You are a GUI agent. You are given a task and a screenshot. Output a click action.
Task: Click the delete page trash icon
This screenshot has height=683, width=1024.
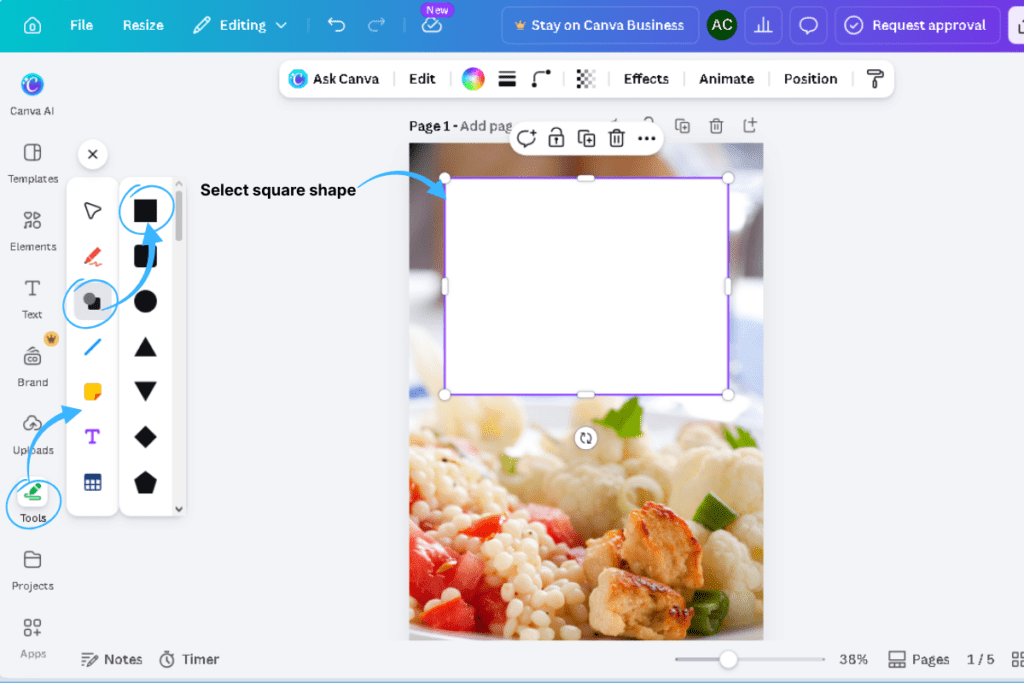[x=716, y=125]
